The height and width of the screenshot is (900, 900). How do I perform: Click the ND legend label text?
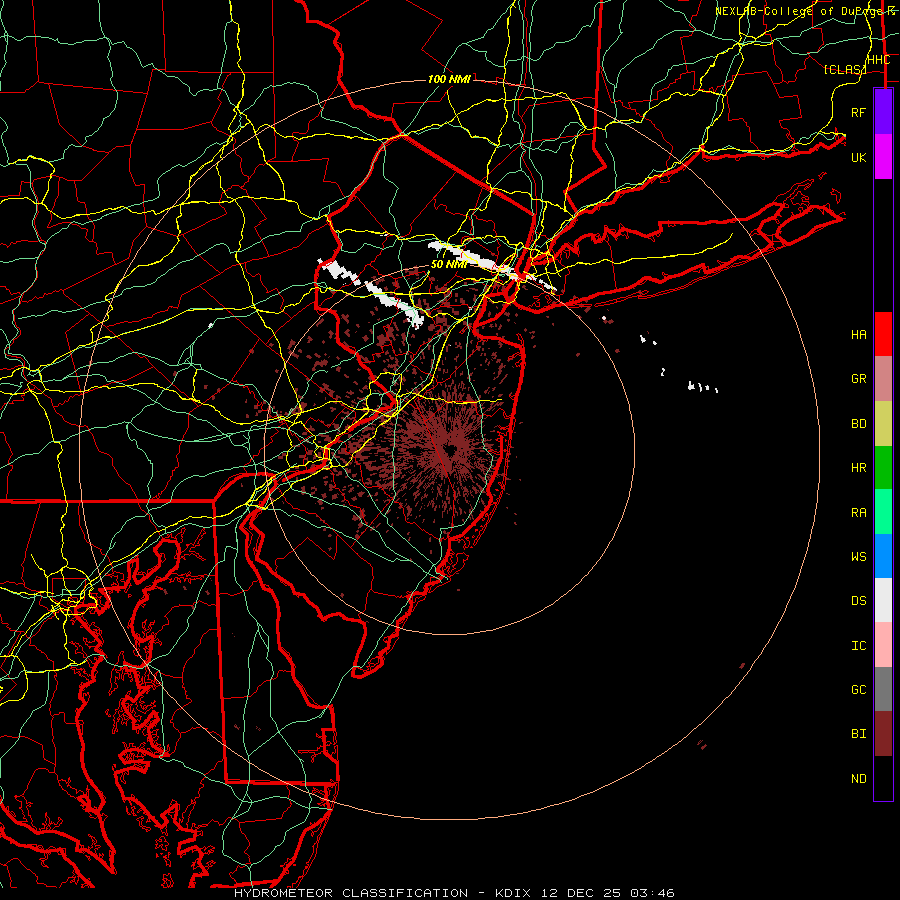[858, 779]
